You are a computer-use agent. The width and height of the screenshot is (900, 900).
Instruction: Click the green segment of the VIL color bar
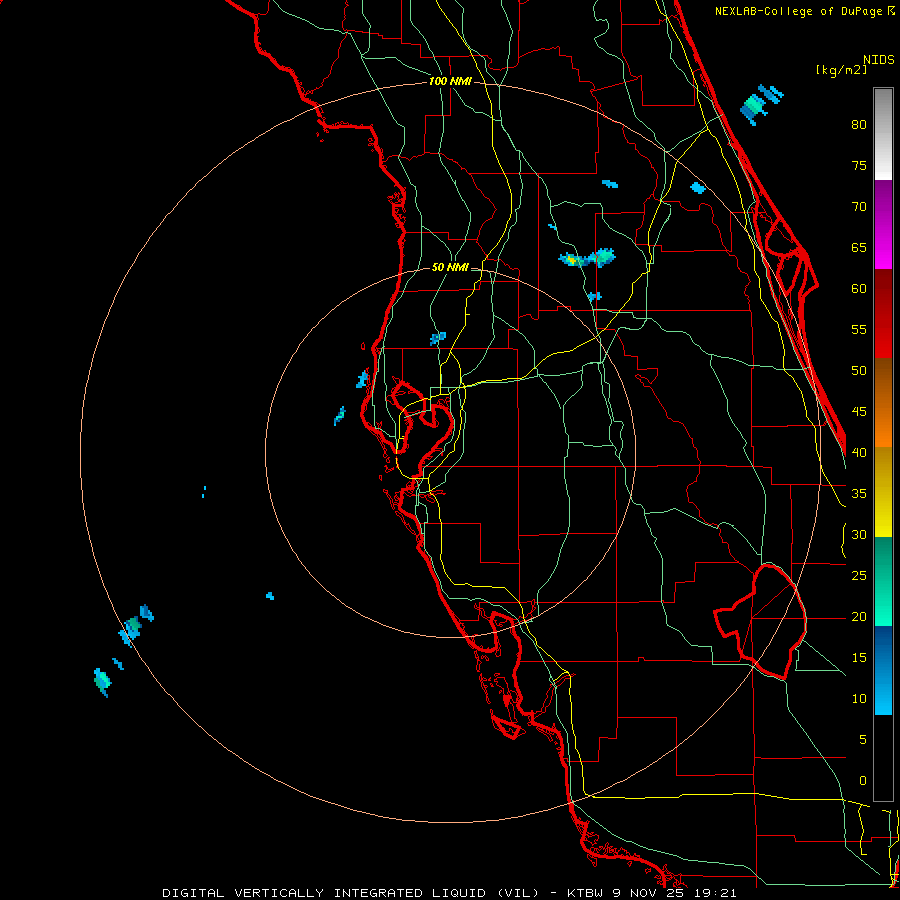tap(883, 581)
